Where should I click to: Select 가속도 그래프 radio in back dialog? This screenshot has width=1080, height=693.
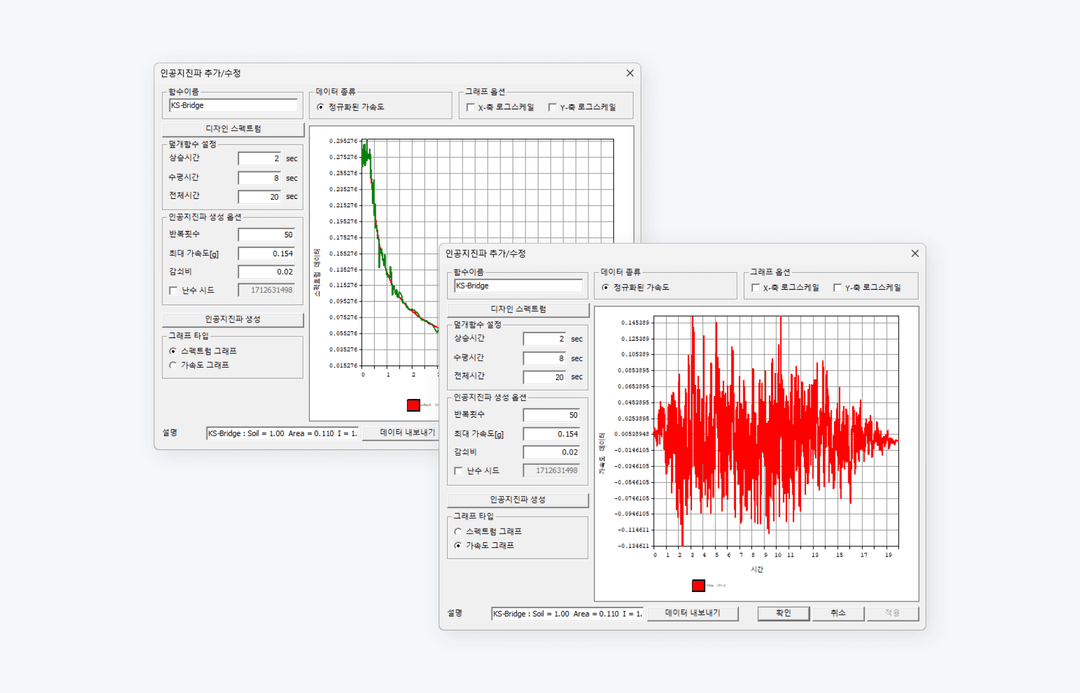pos(173,366)
